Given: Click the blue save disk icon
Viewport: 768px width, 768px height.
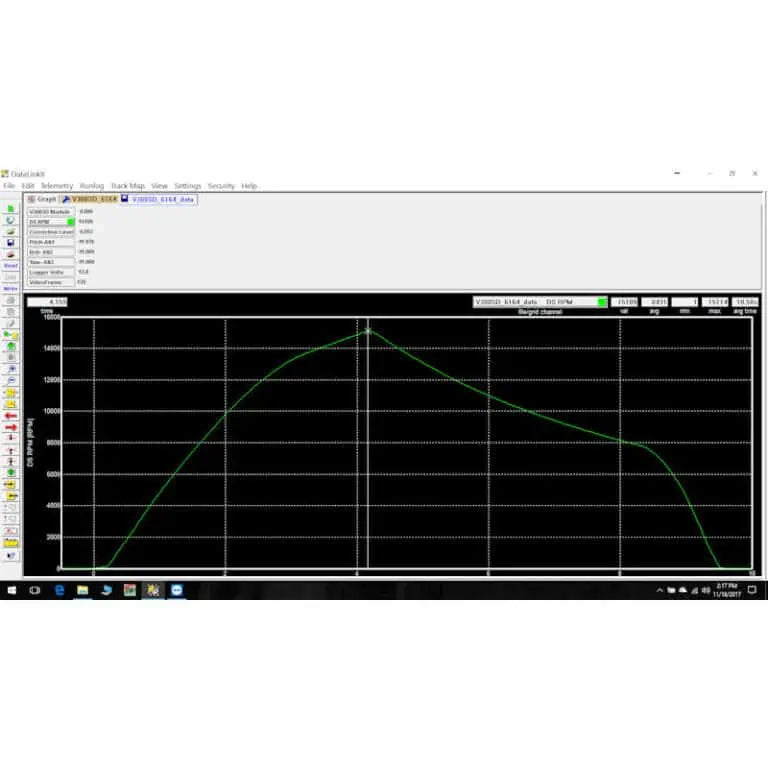Looking at the screenshot, I should click(x=11, y=242).
